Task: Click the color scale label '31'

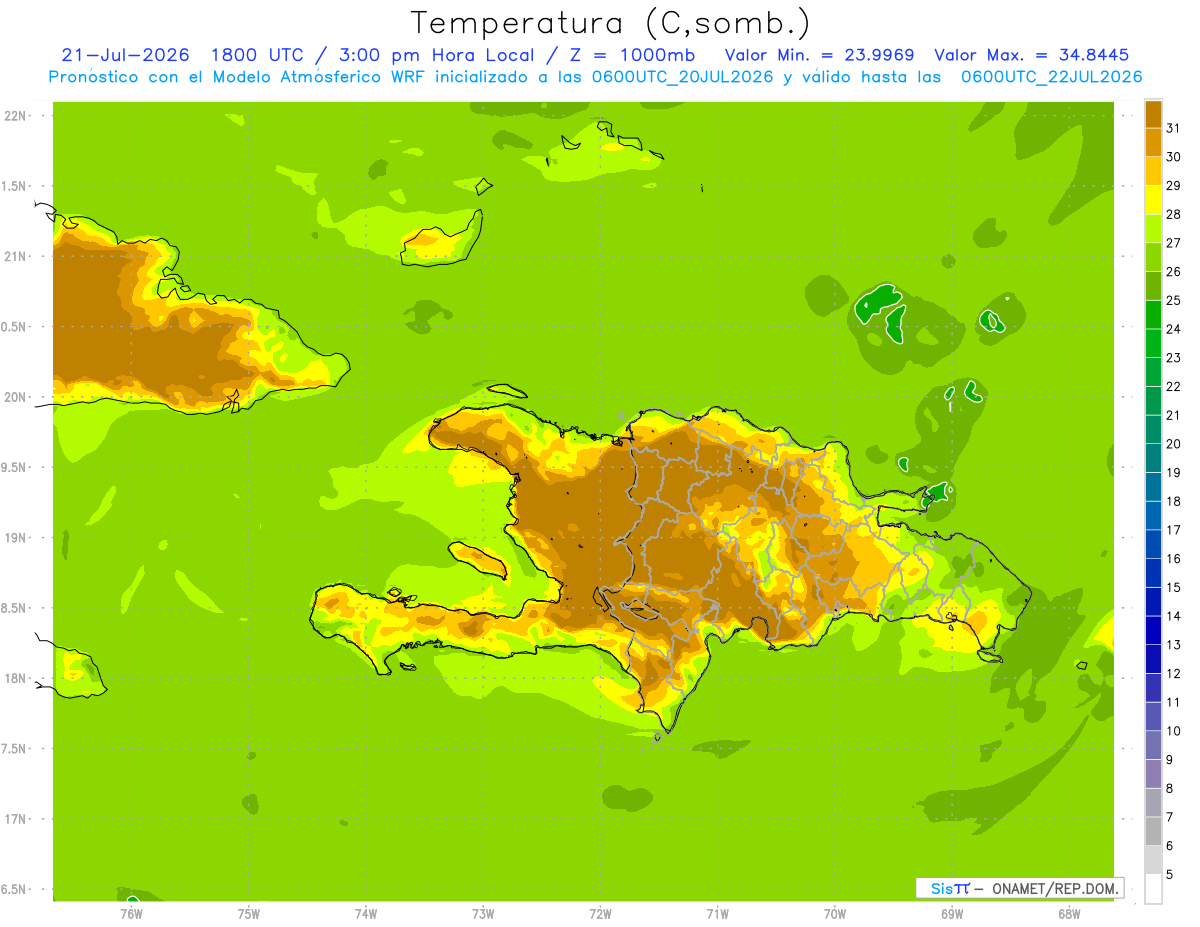Action: point(1174,128)
